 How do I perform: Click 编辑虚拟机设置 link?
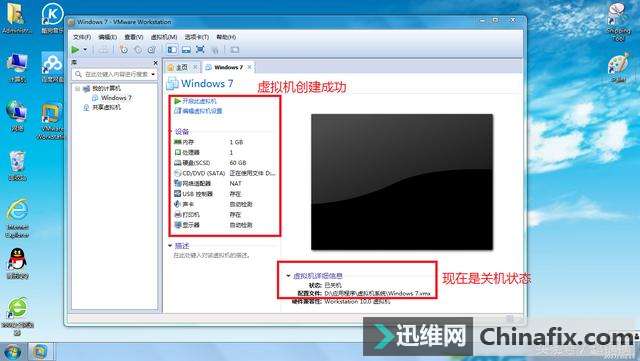(202, 111)
